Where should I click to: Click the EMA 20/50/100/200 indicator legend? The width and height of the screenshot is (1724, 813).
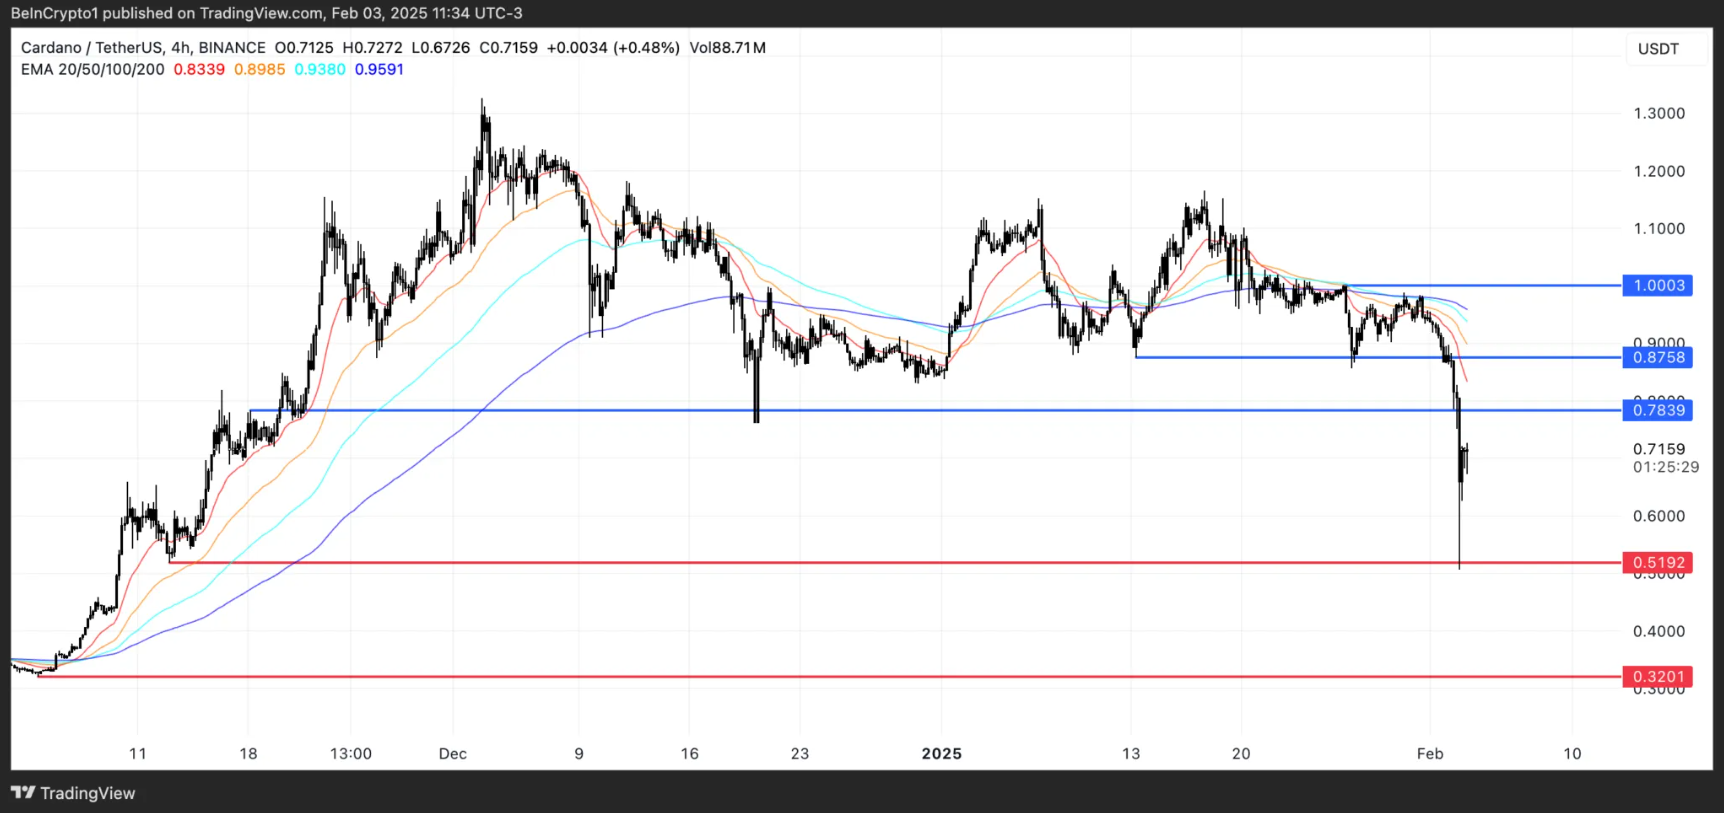click(x=93, y=69)
